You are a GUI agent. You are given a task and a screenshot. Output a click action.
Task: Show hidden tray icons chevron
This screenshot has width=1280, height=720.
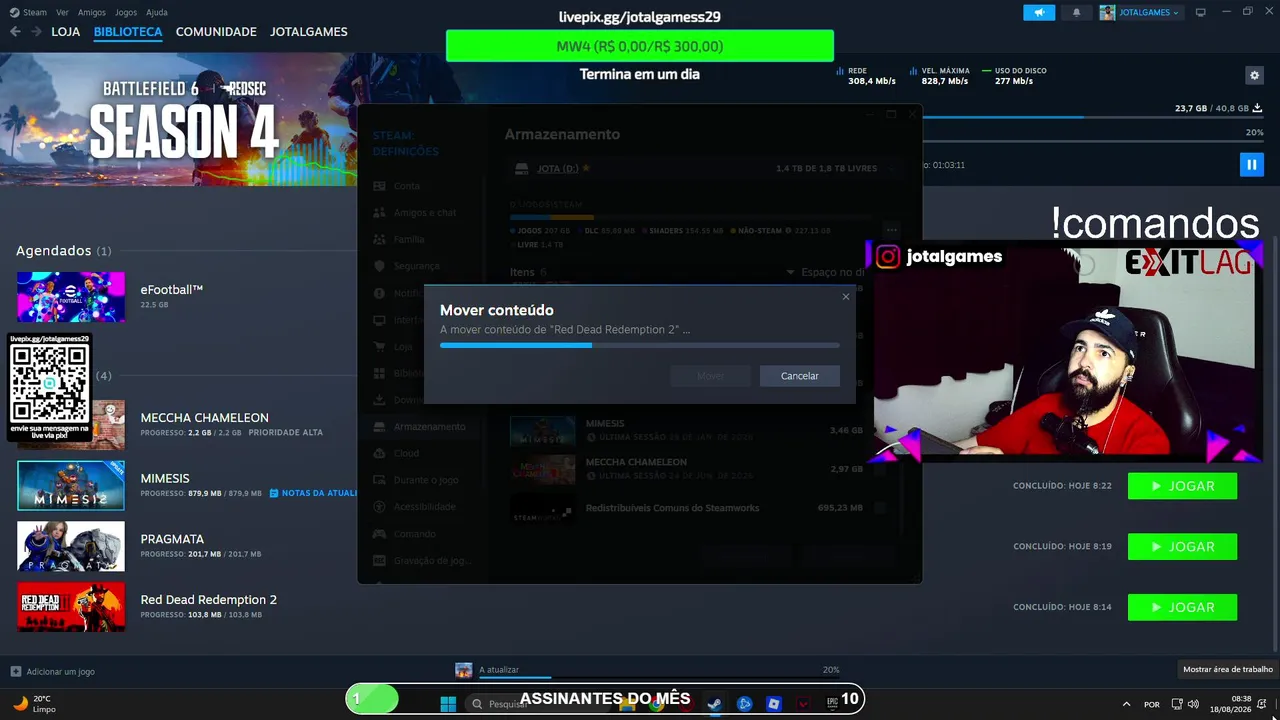1127,704
